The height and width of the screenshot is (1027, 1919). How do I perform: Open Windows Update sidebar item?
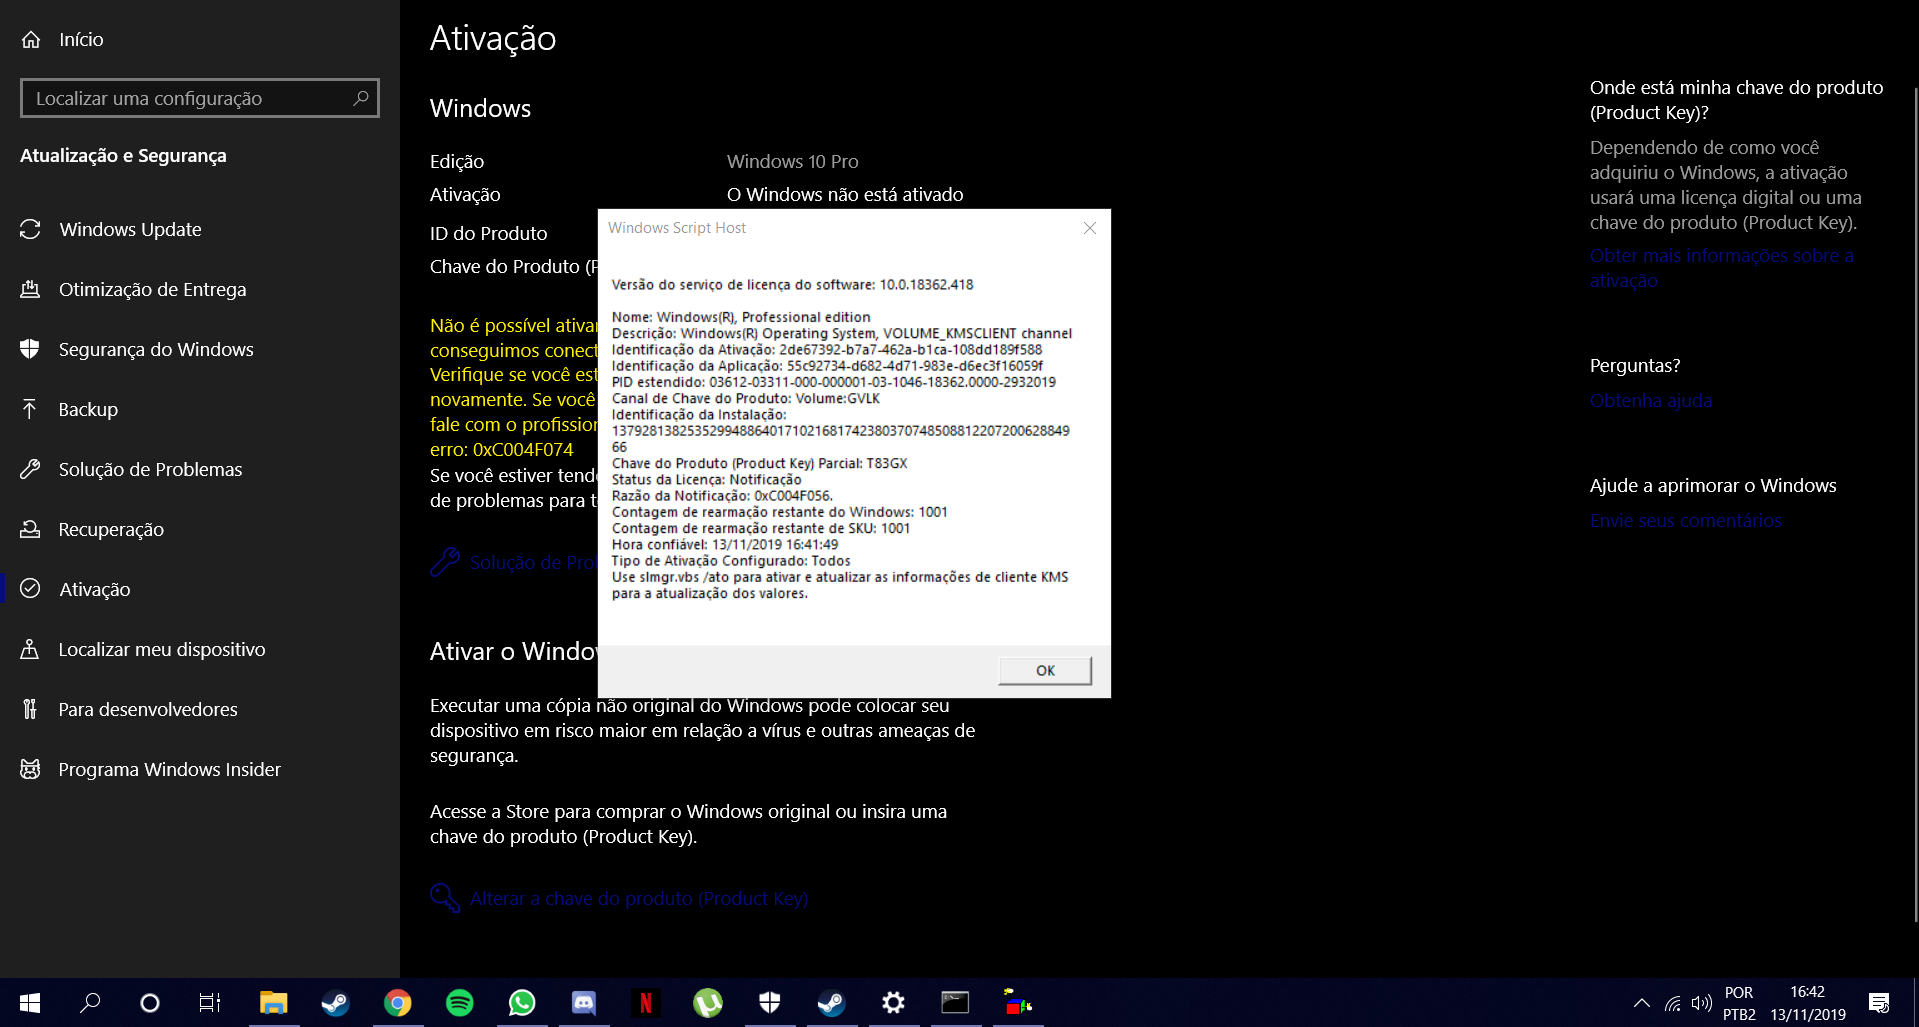(200, 229)
